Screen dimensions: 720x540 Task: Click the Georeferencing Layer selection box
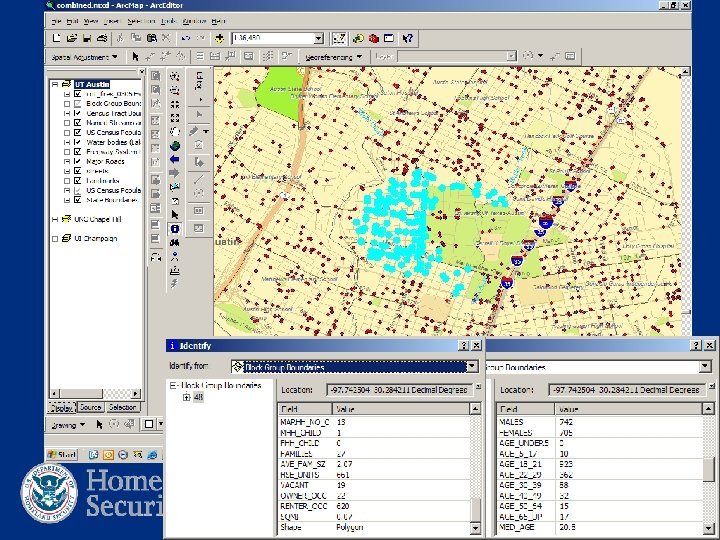tap(457, 56)
